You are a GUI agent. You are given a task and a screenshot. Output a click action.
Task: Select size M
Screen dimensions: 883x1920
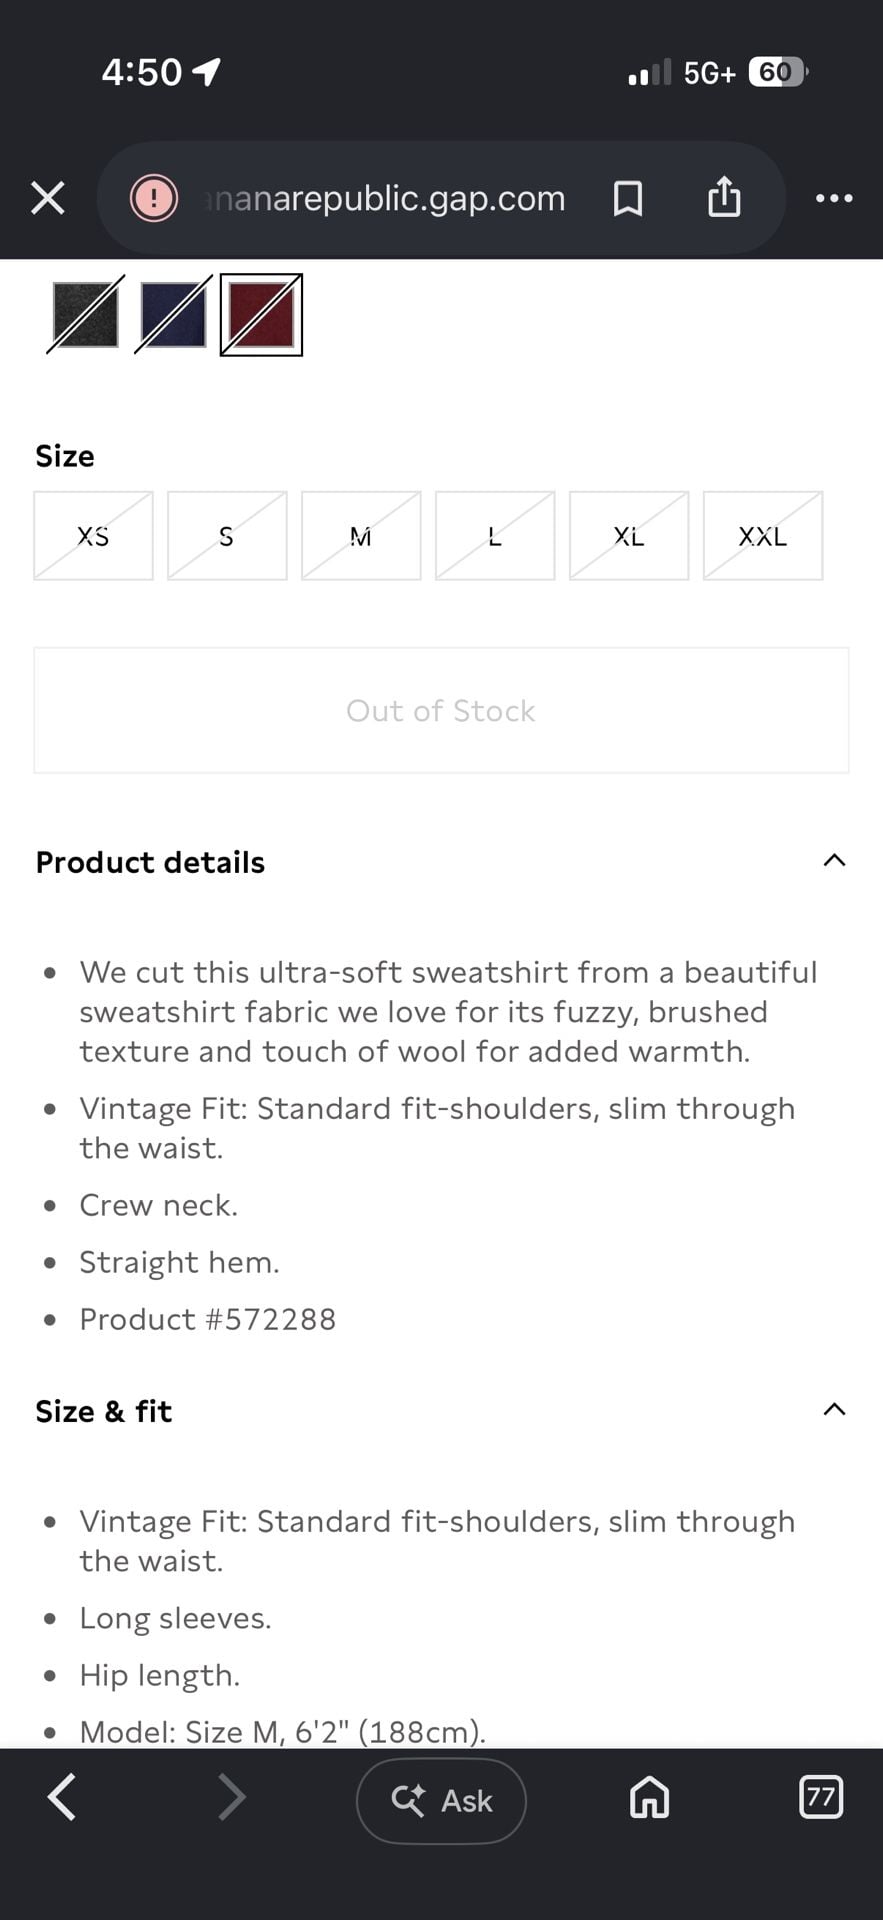[361, 536]
